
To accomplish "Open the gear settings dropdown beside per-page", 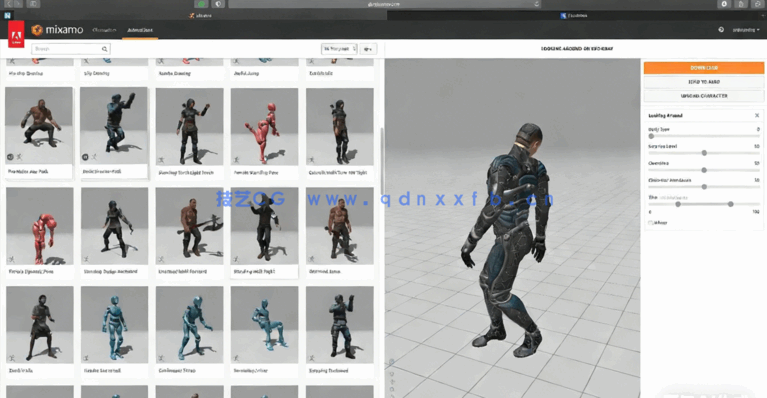I will (x=368, y=49).
